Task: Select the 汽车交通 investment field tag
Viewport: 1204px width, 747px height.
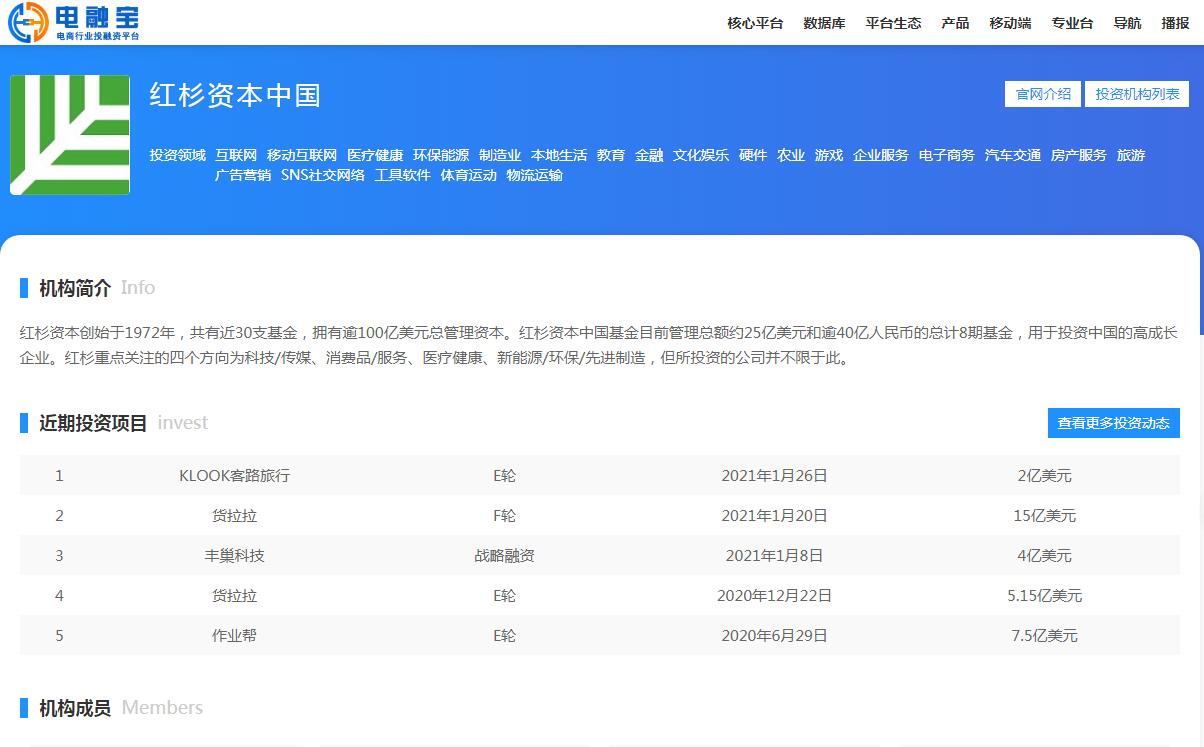Action: (x=1013, y=155)
